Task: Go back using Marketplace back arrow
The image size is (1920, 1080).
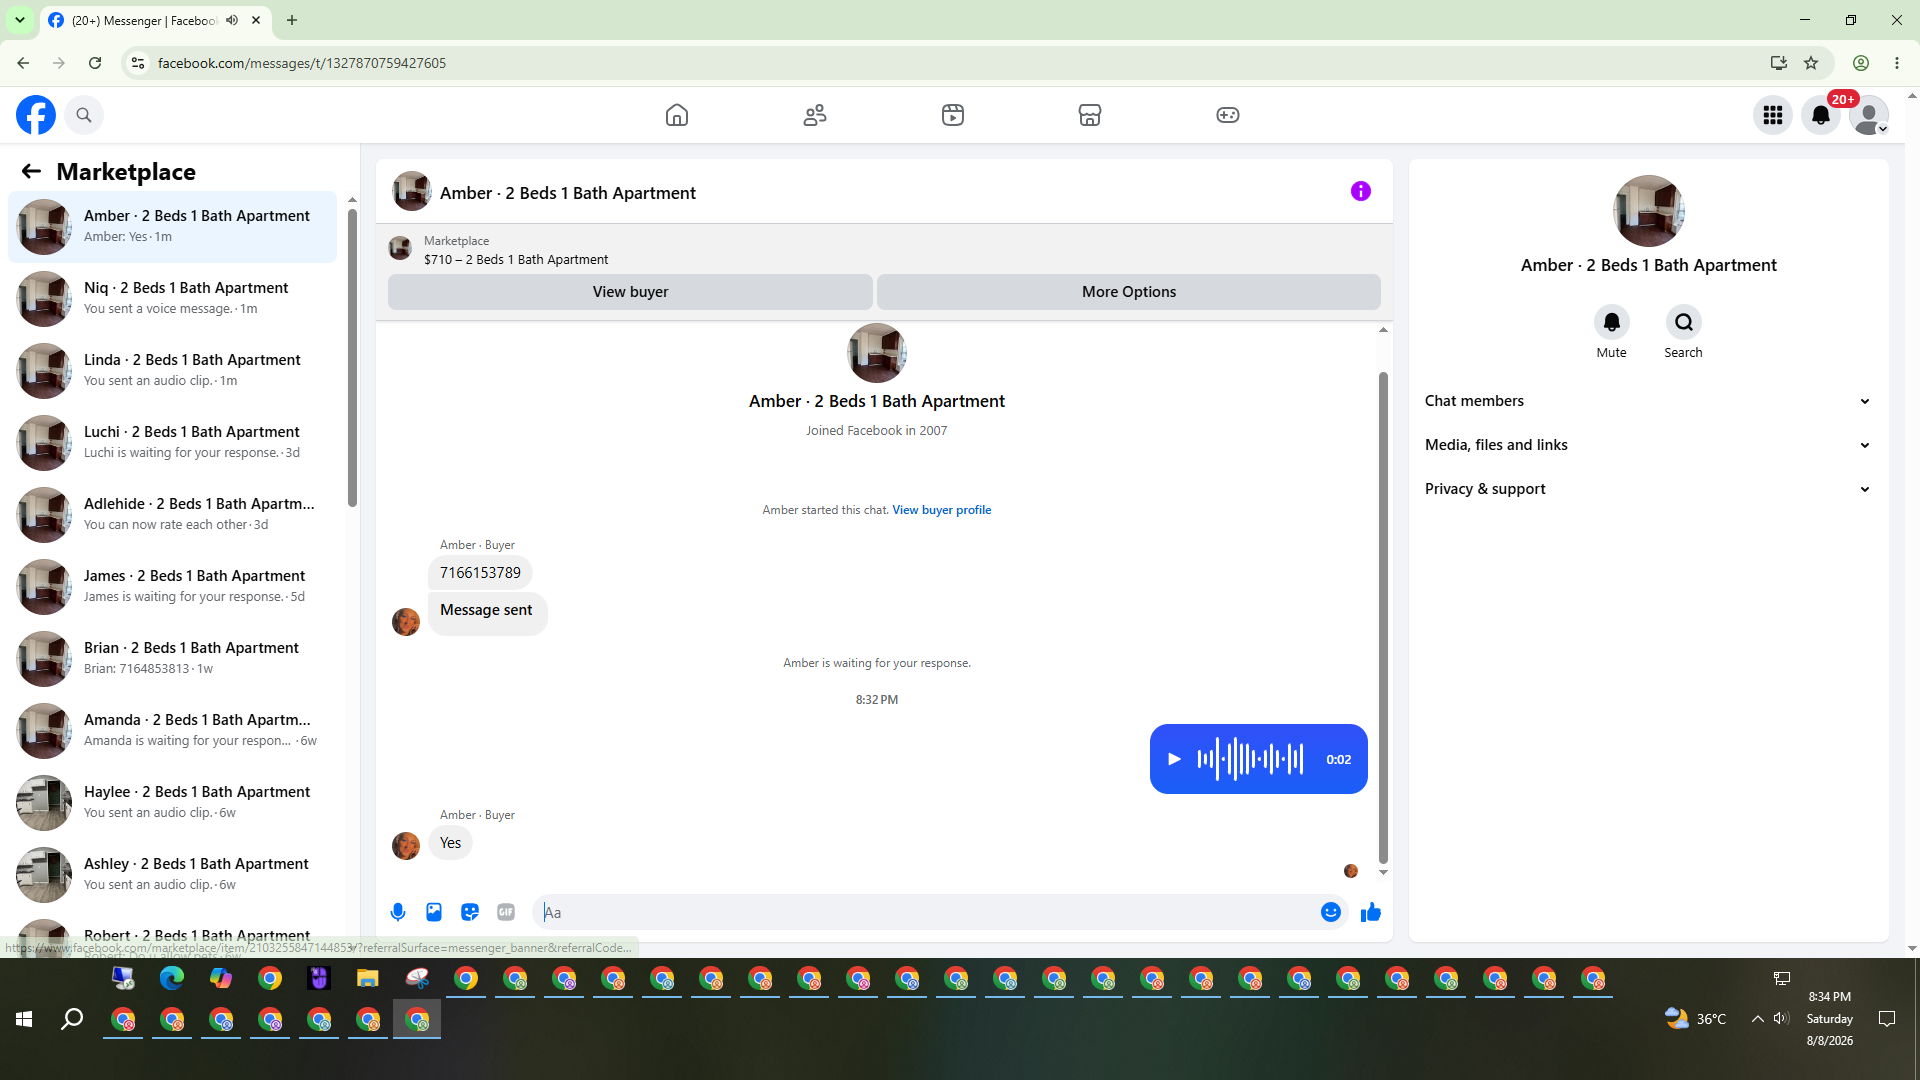Action: click(31, 171)
